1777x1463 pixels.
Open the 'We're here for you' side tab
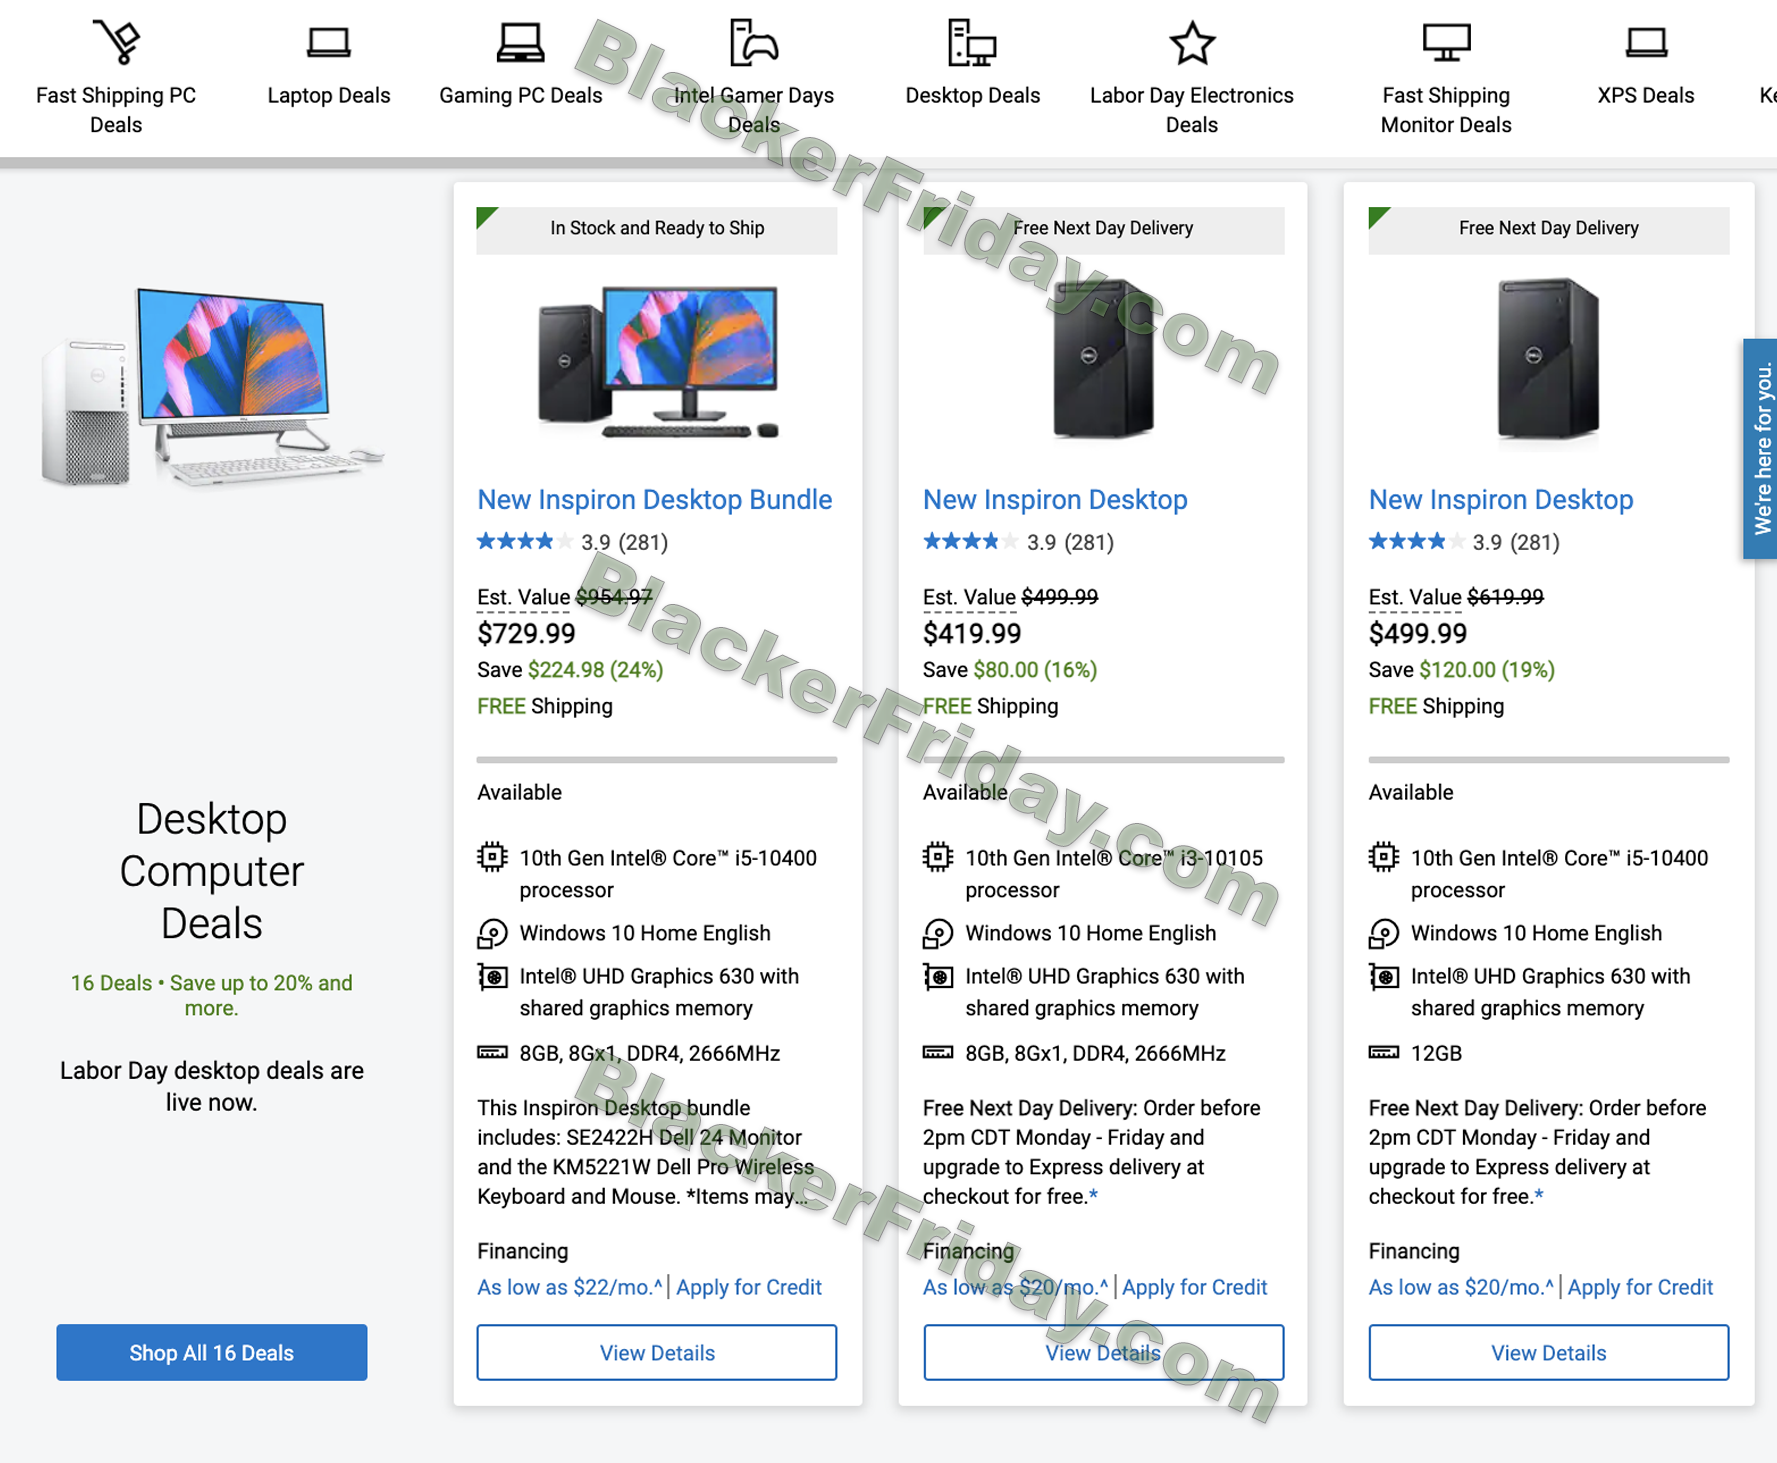pos(1761,448)
